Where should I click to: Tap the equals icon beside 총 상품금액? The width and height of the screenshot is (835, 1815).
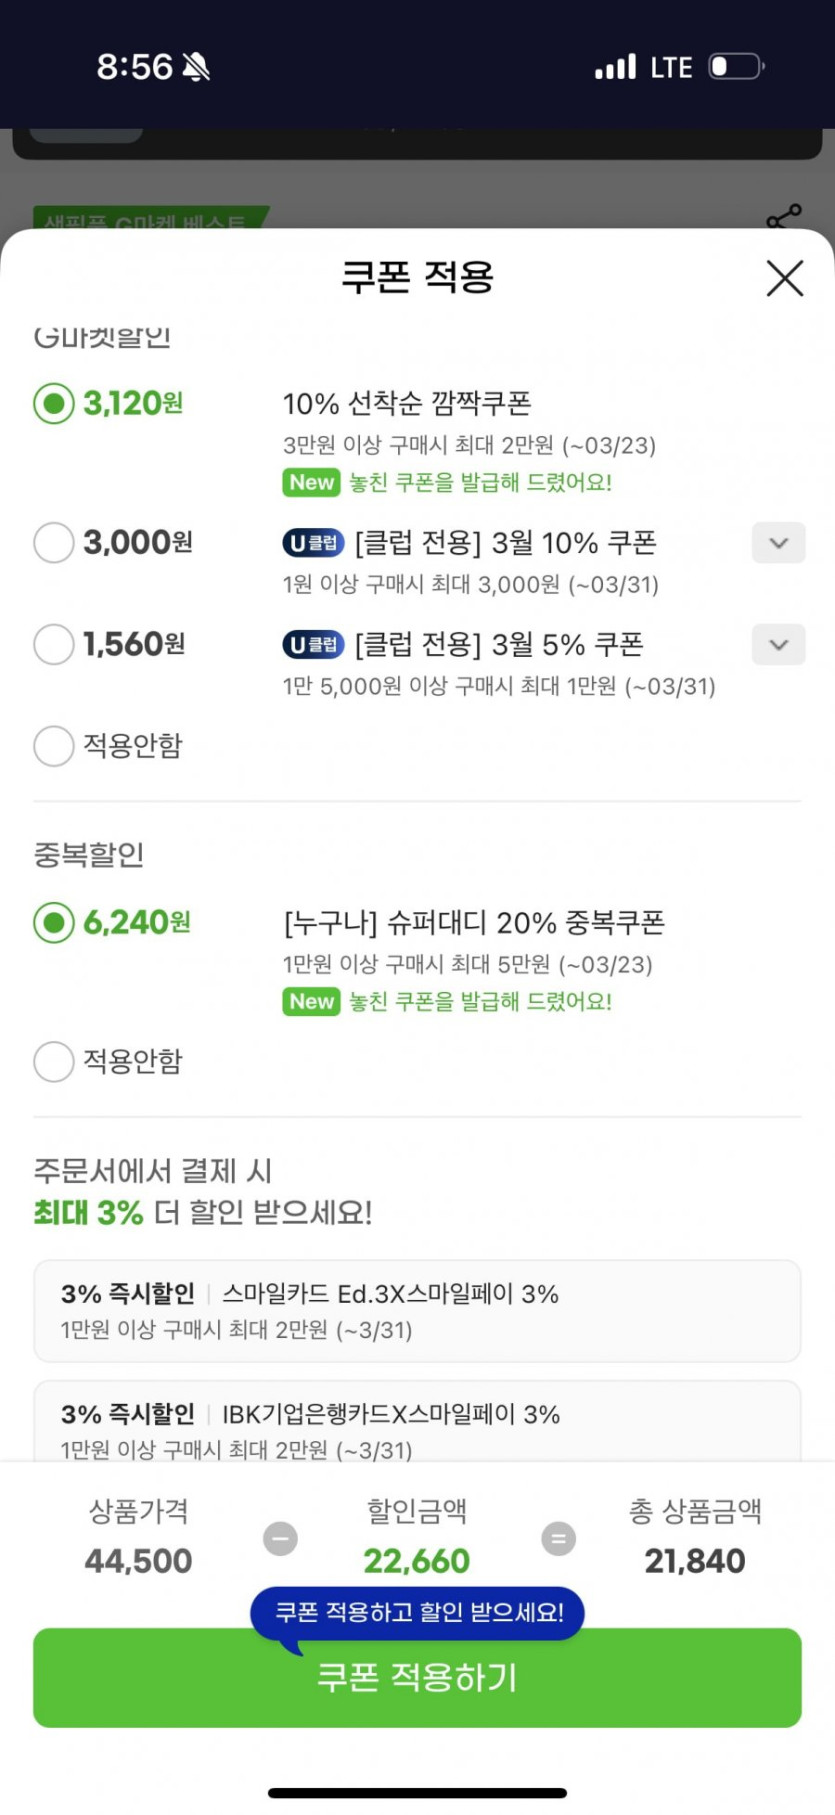558,1538
